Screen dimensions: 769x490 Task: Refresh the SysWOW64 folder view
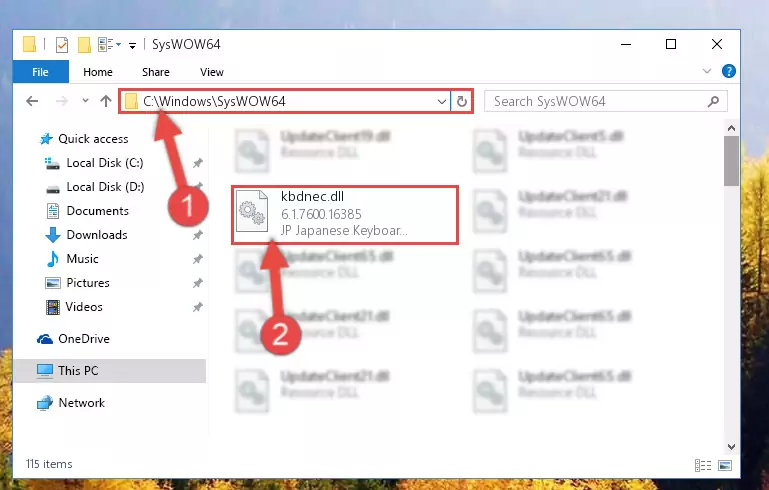click(x=461, y=102)
